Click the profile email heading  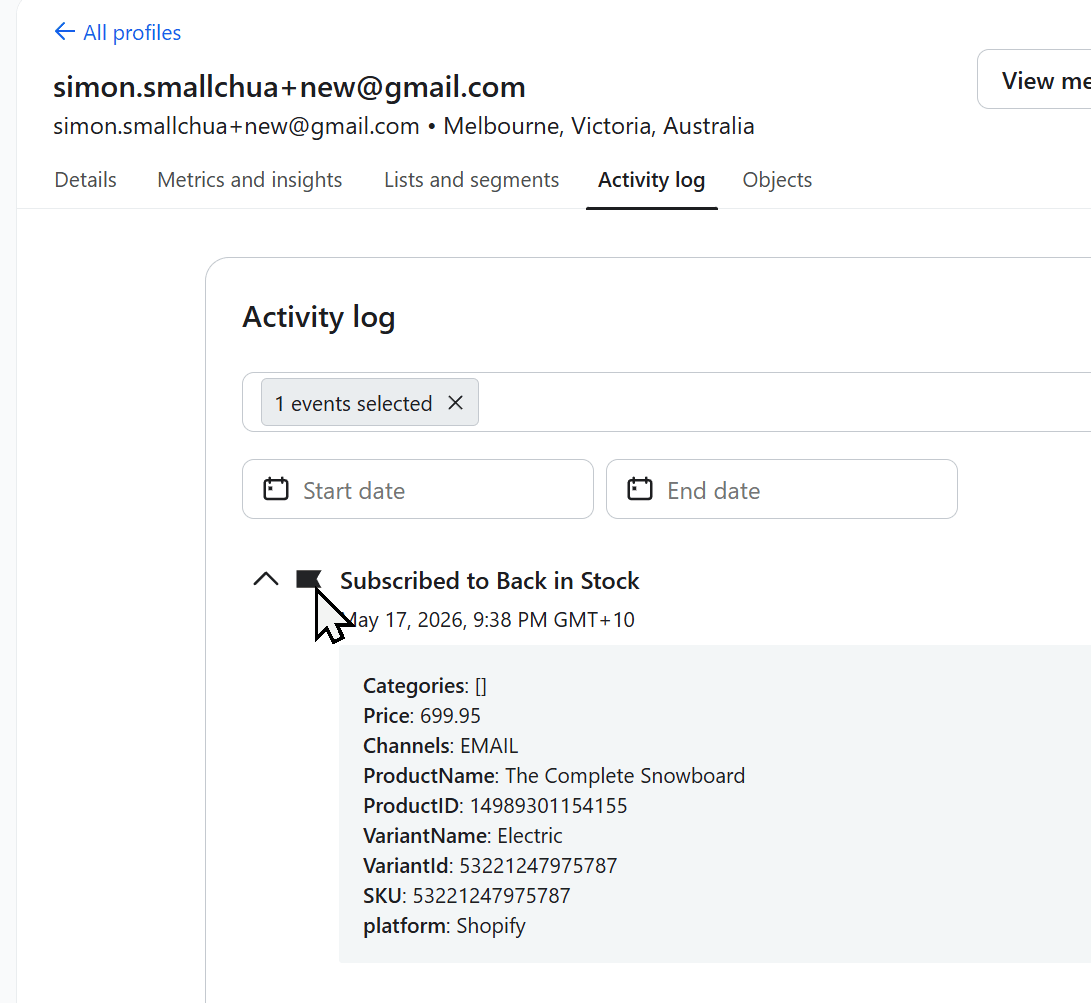(289, 87)
